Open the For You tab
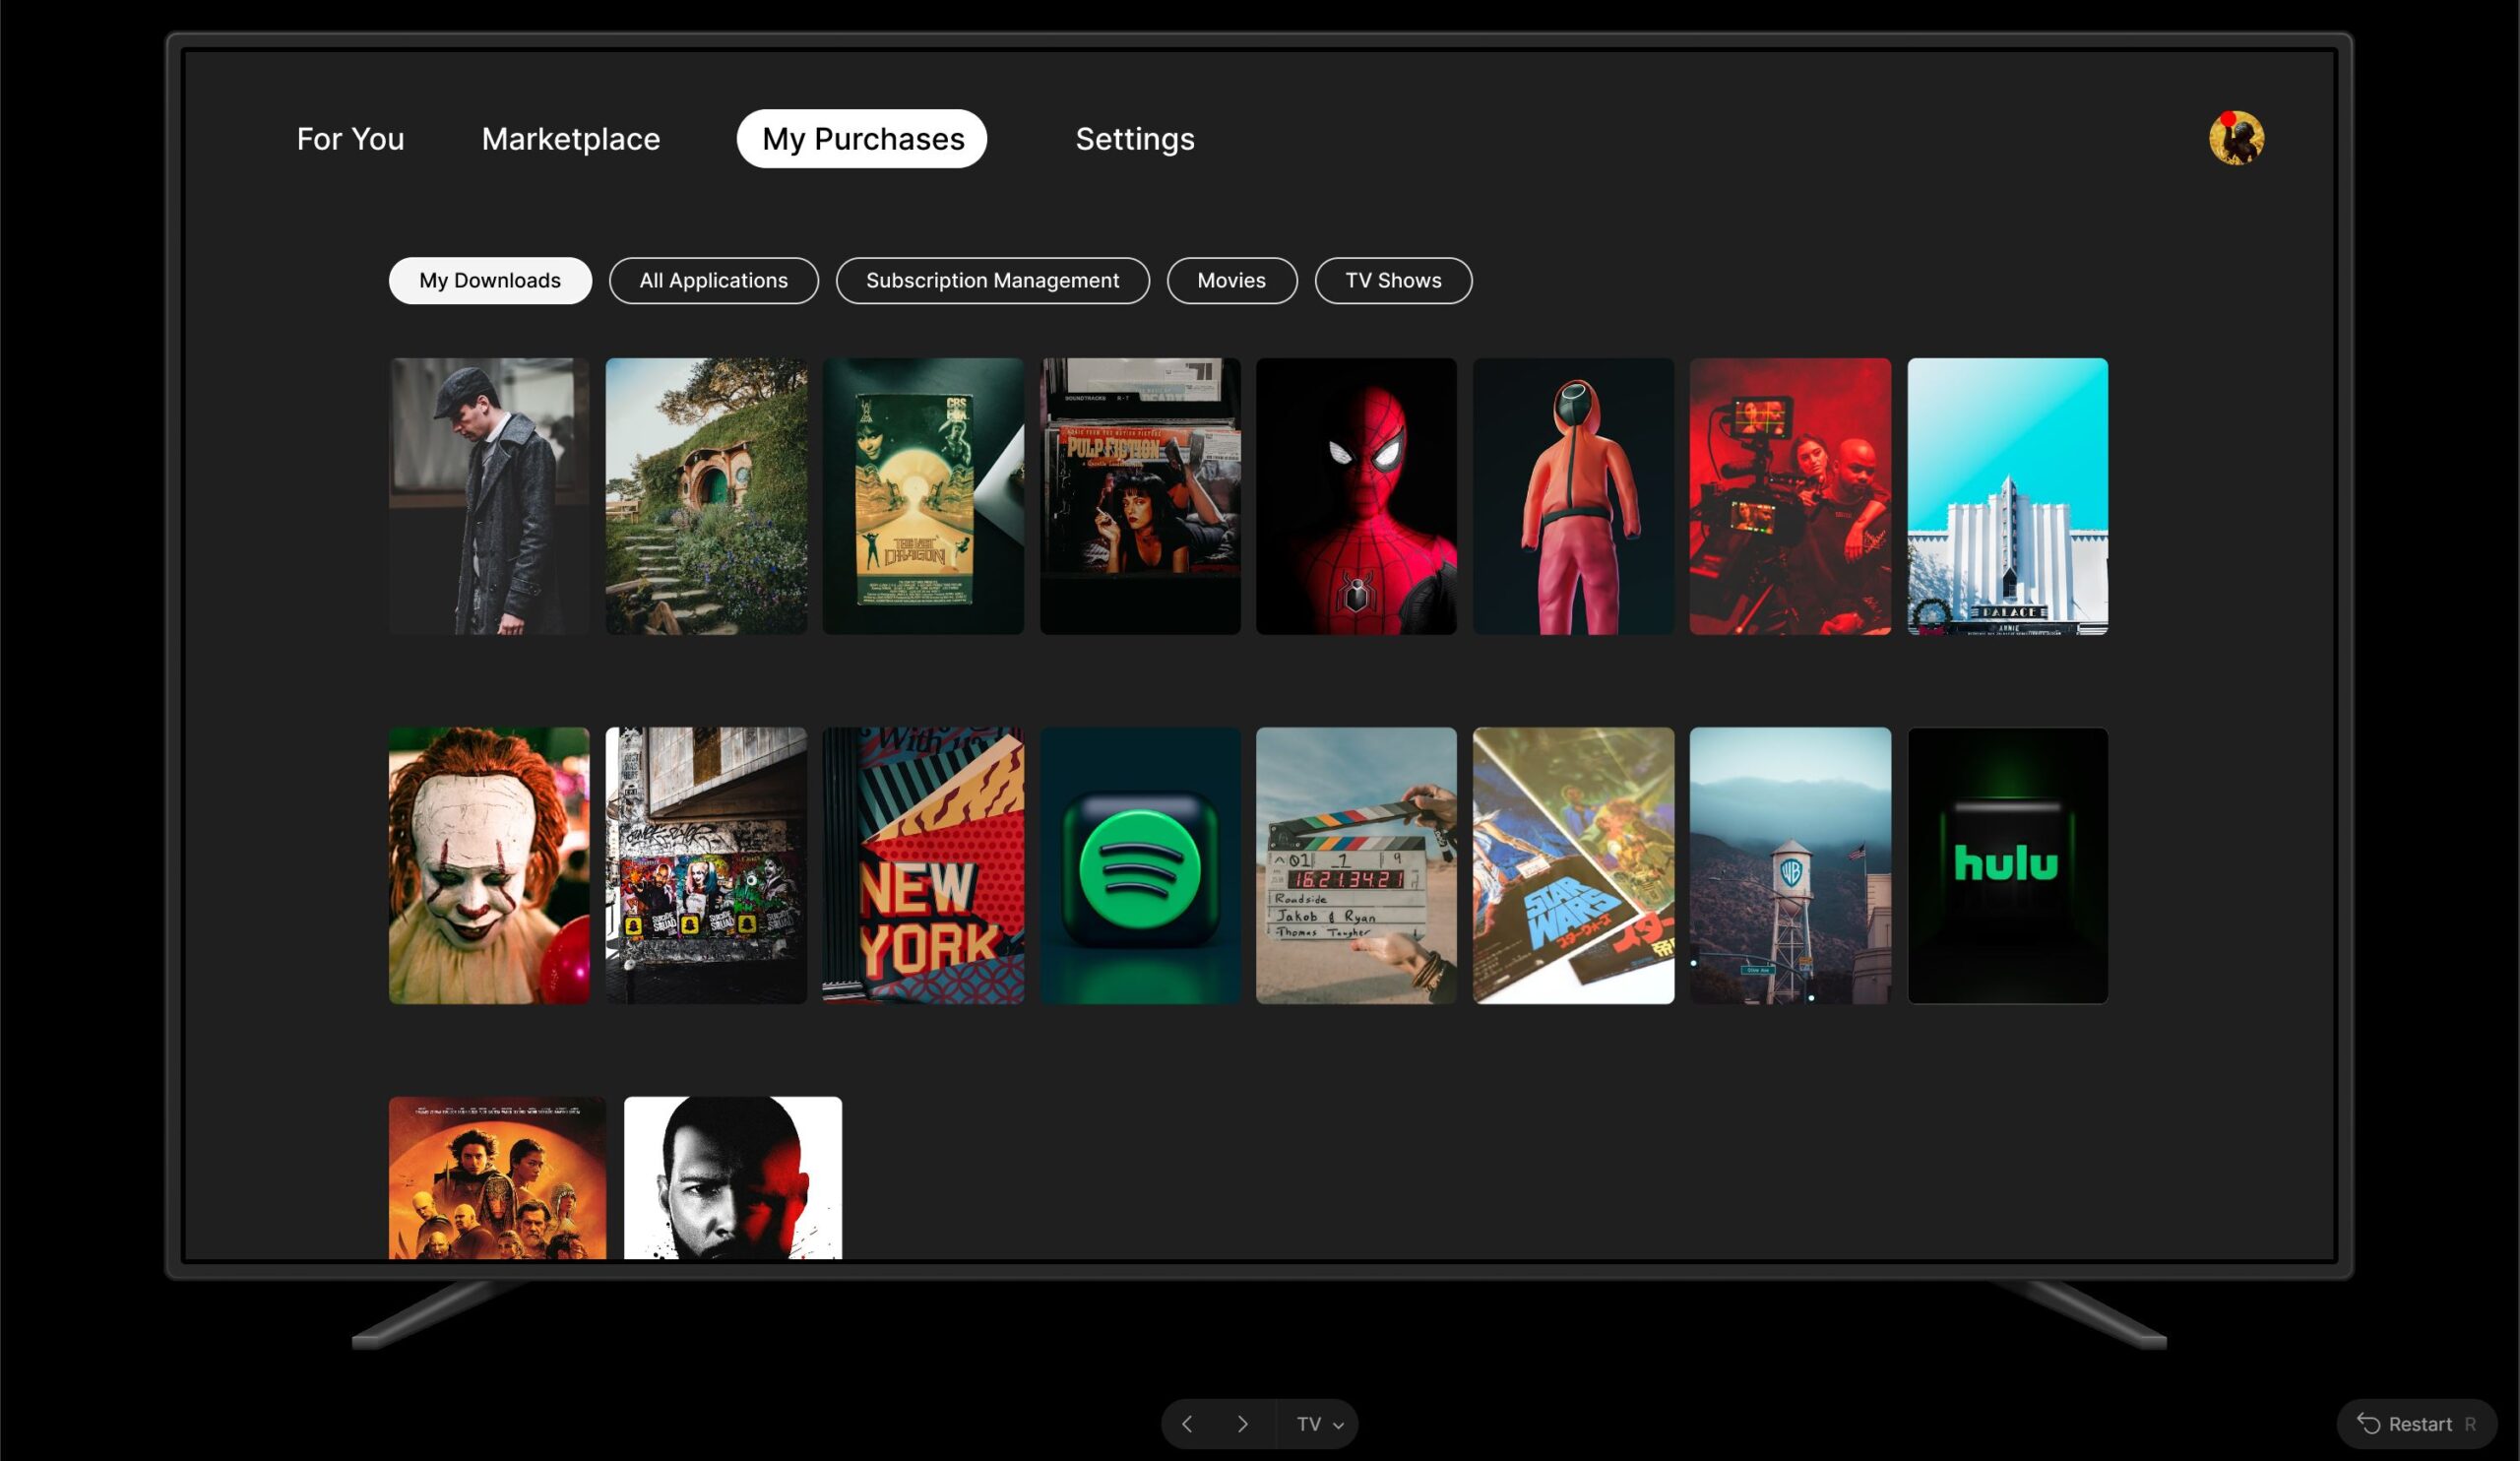 click(350, 139)
